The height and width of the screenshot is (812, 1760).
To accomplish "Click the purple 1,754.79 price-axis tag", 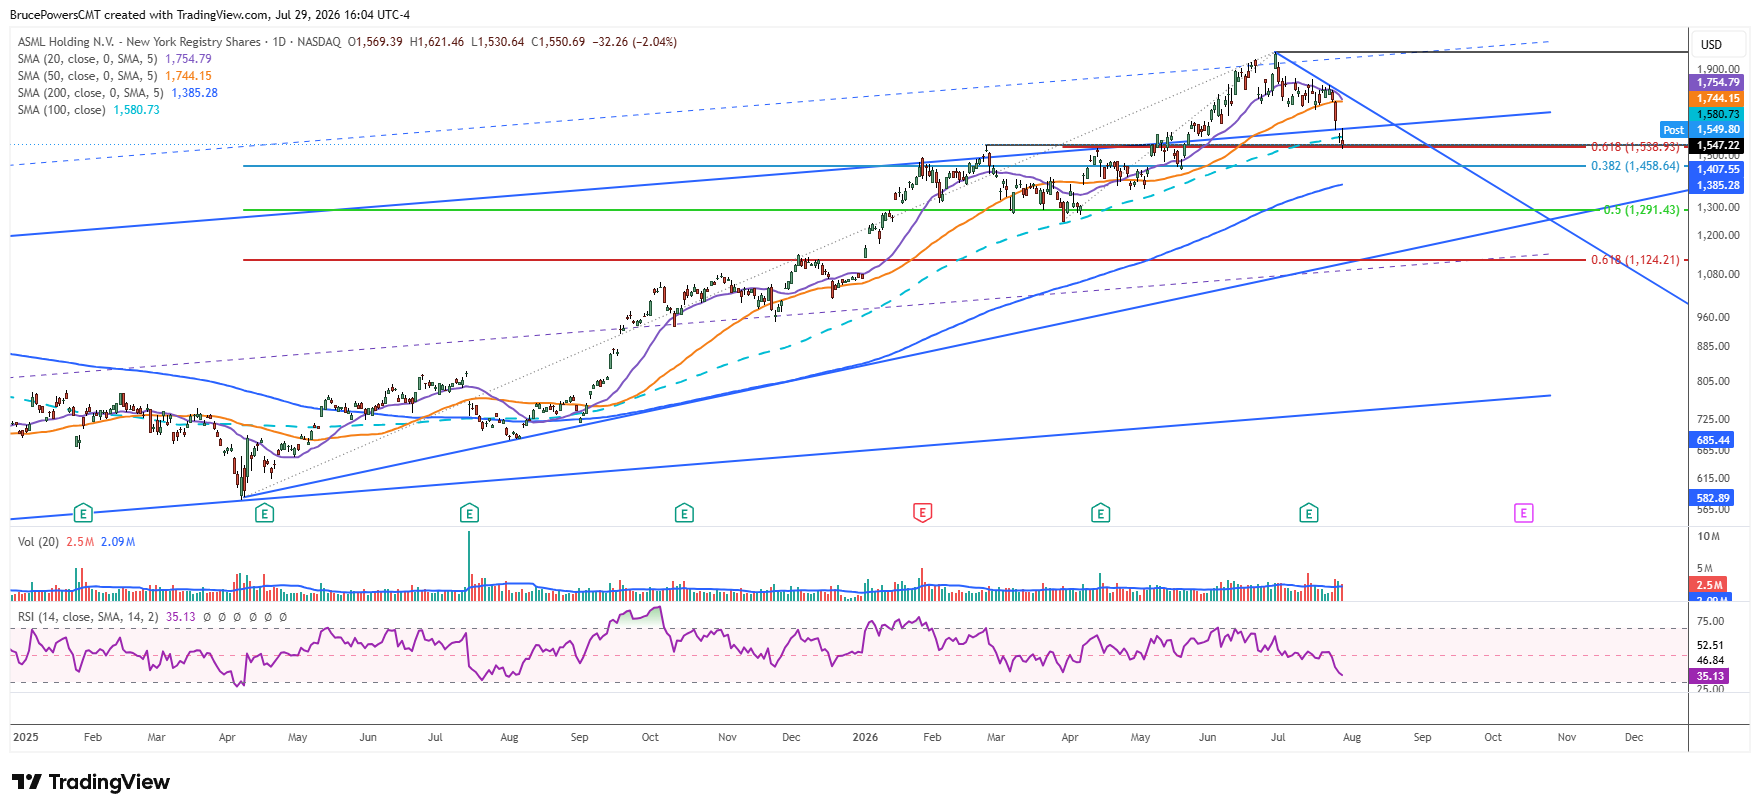I will 1718,82.
